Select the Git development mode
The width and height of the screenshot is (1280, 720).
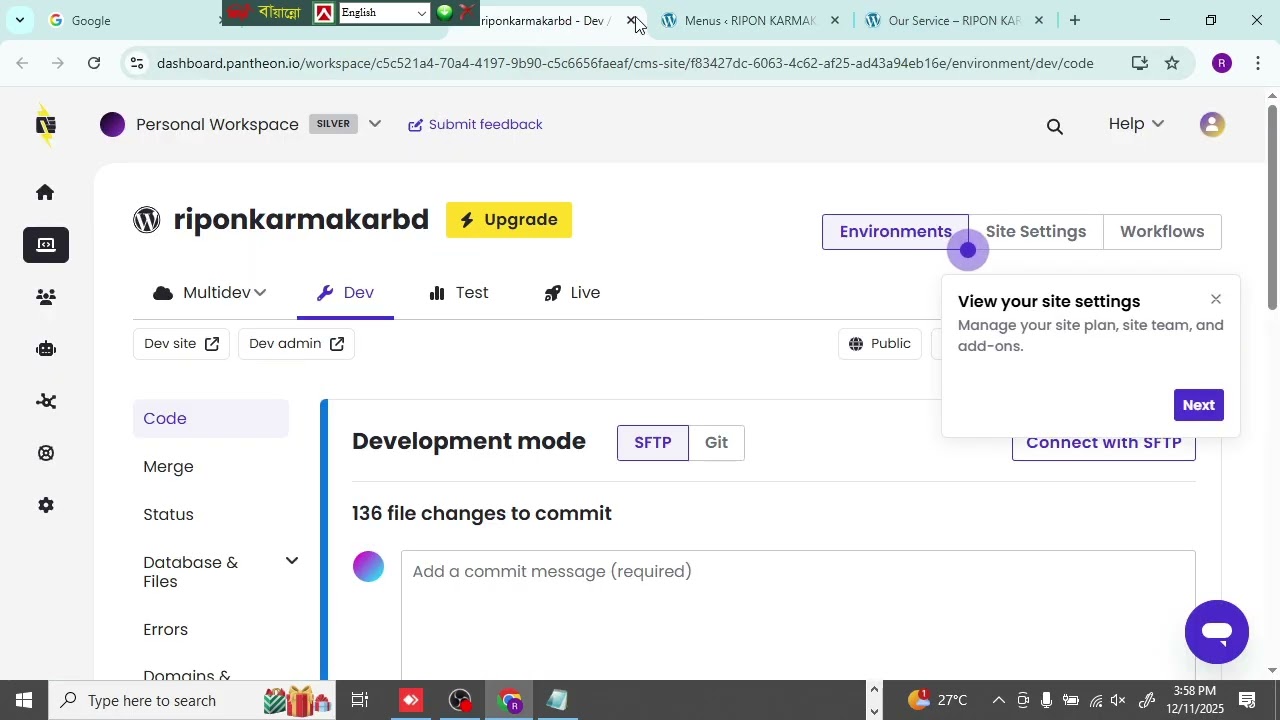(x=716, y=442)
